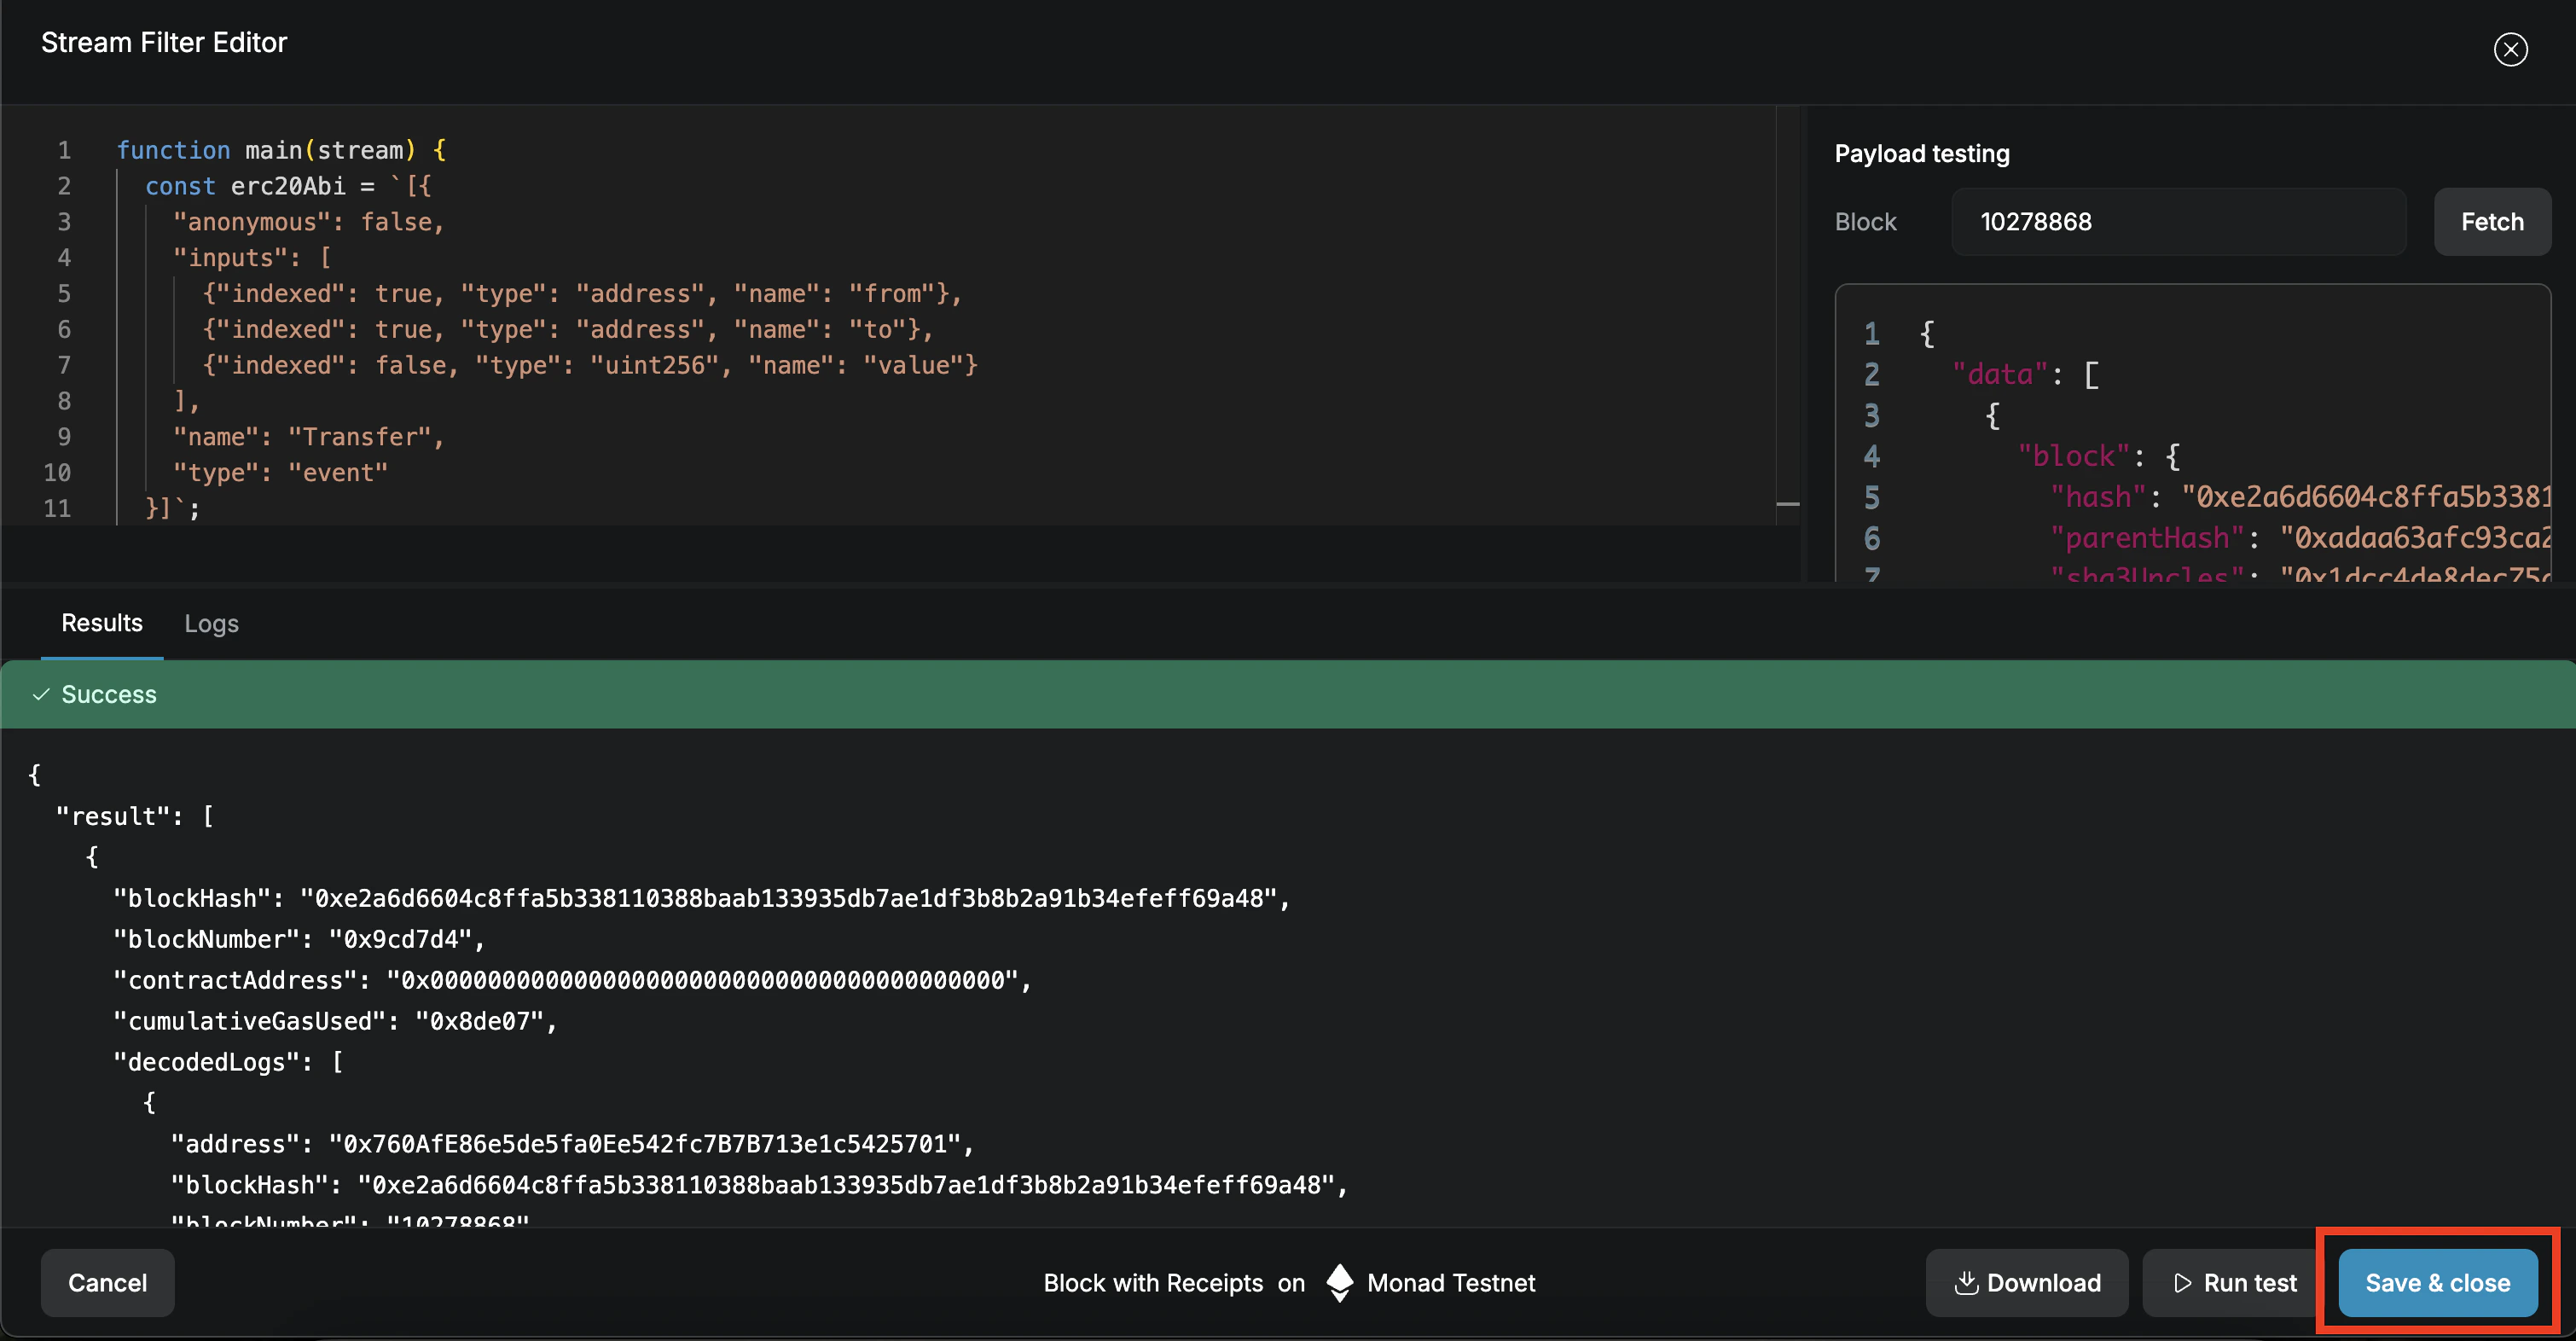Image resolution: width=2576 pixels, height=1341 pixels.
Task: Click the Success checkmark icon
Action: point(41,695)
